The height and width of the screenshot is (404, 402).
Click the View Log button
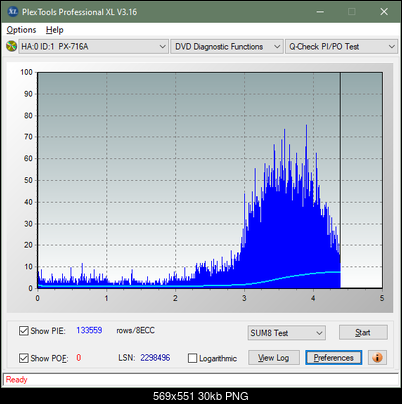click(x=274, y=358)
